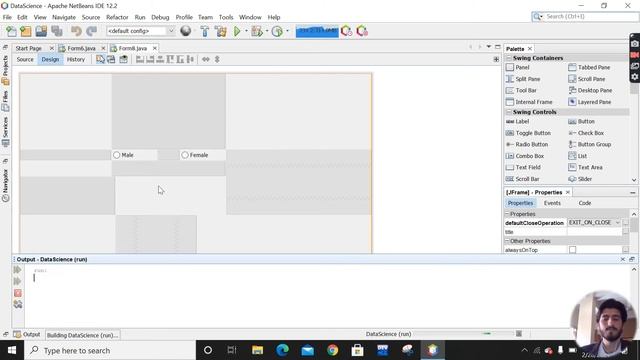
Task: Pick the Check Box palette component
Action: 586,133
